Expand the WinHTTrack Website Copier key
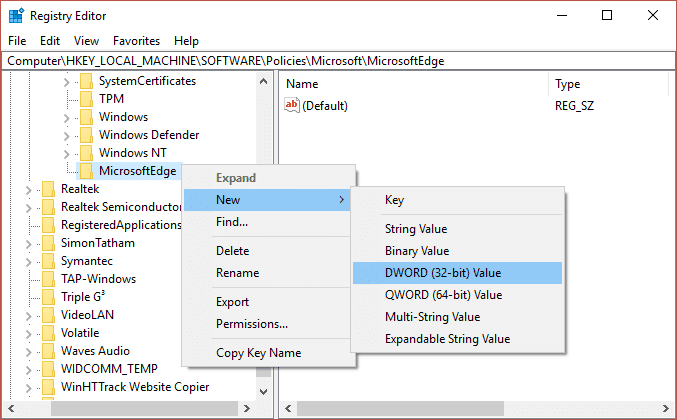 [28, 388]
